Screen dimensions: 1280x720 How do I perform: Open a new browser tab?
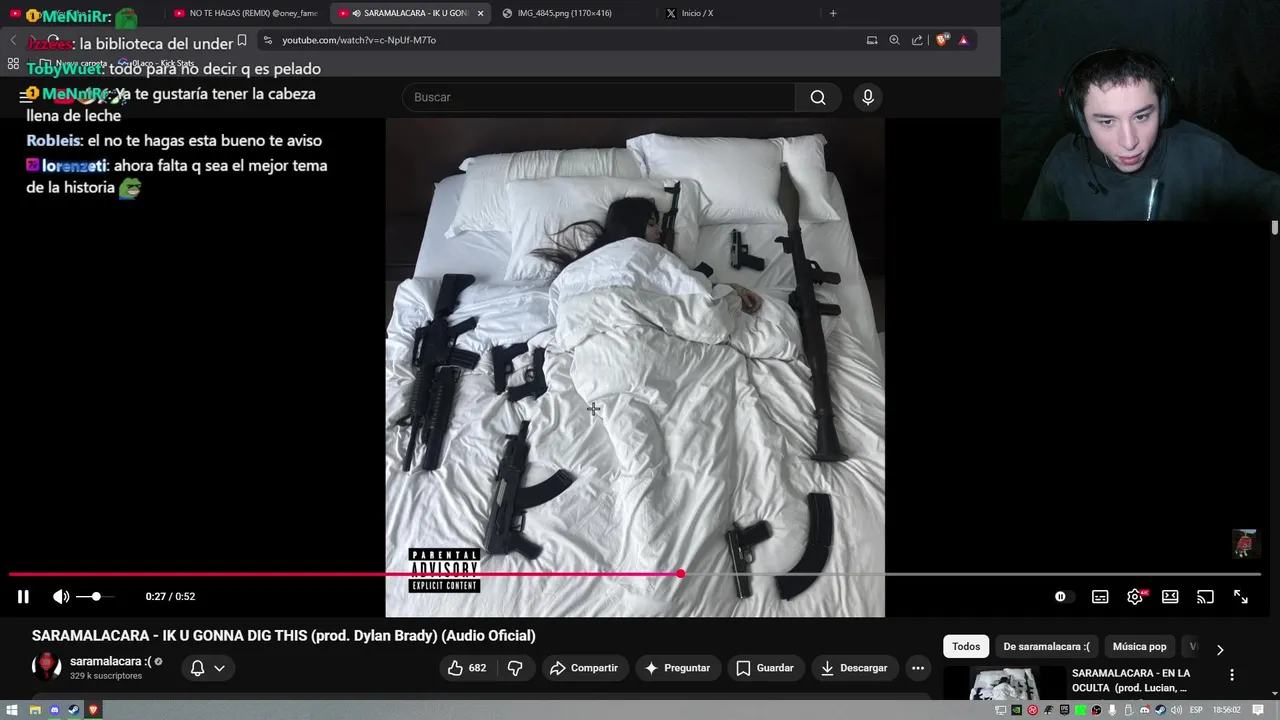(x=833, y=13)
